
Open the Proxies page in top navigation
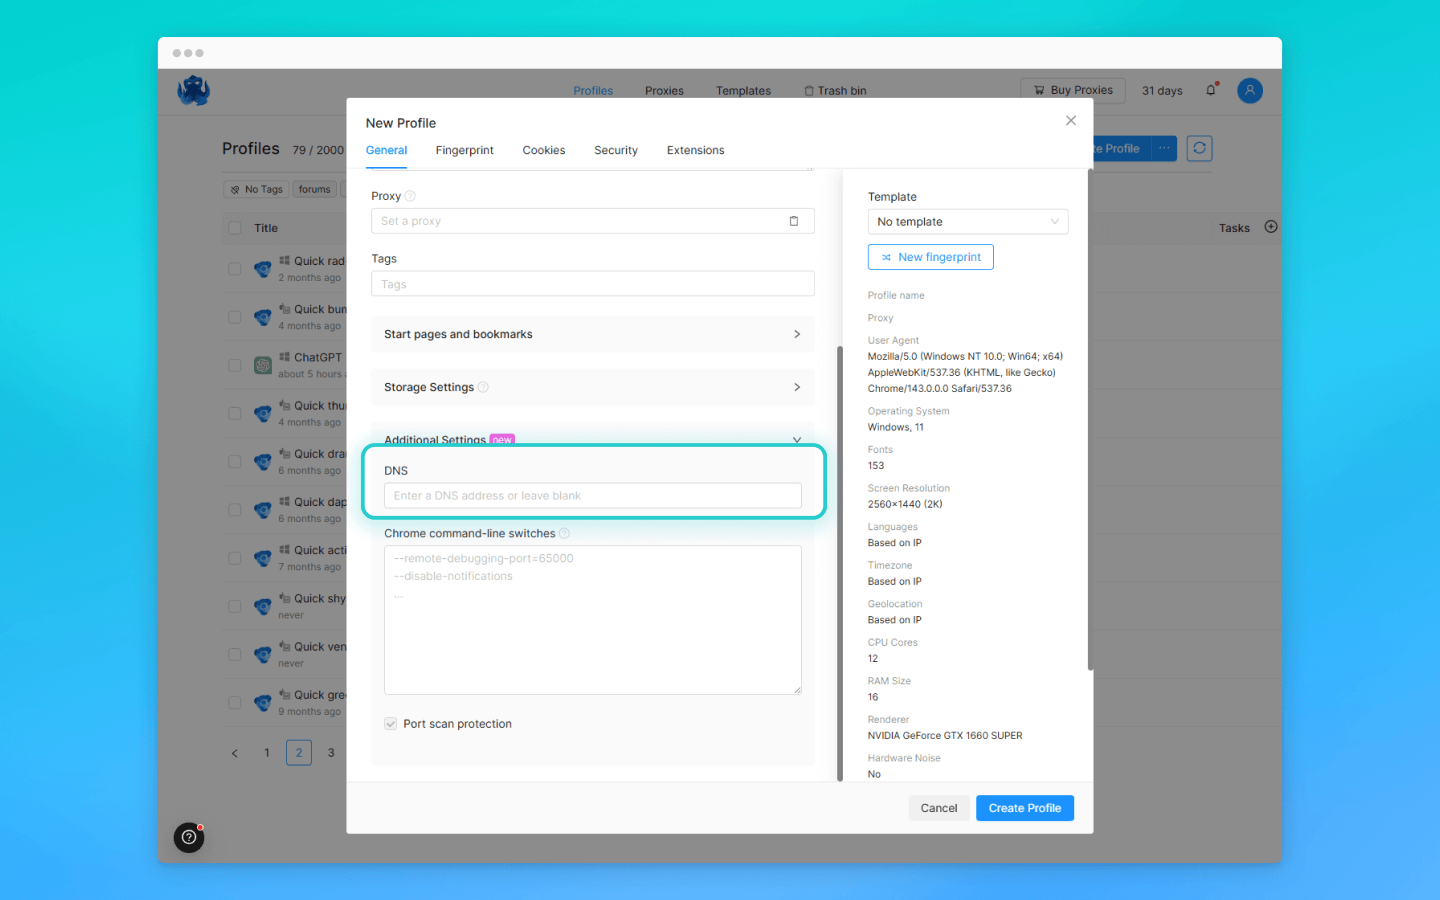664,91
